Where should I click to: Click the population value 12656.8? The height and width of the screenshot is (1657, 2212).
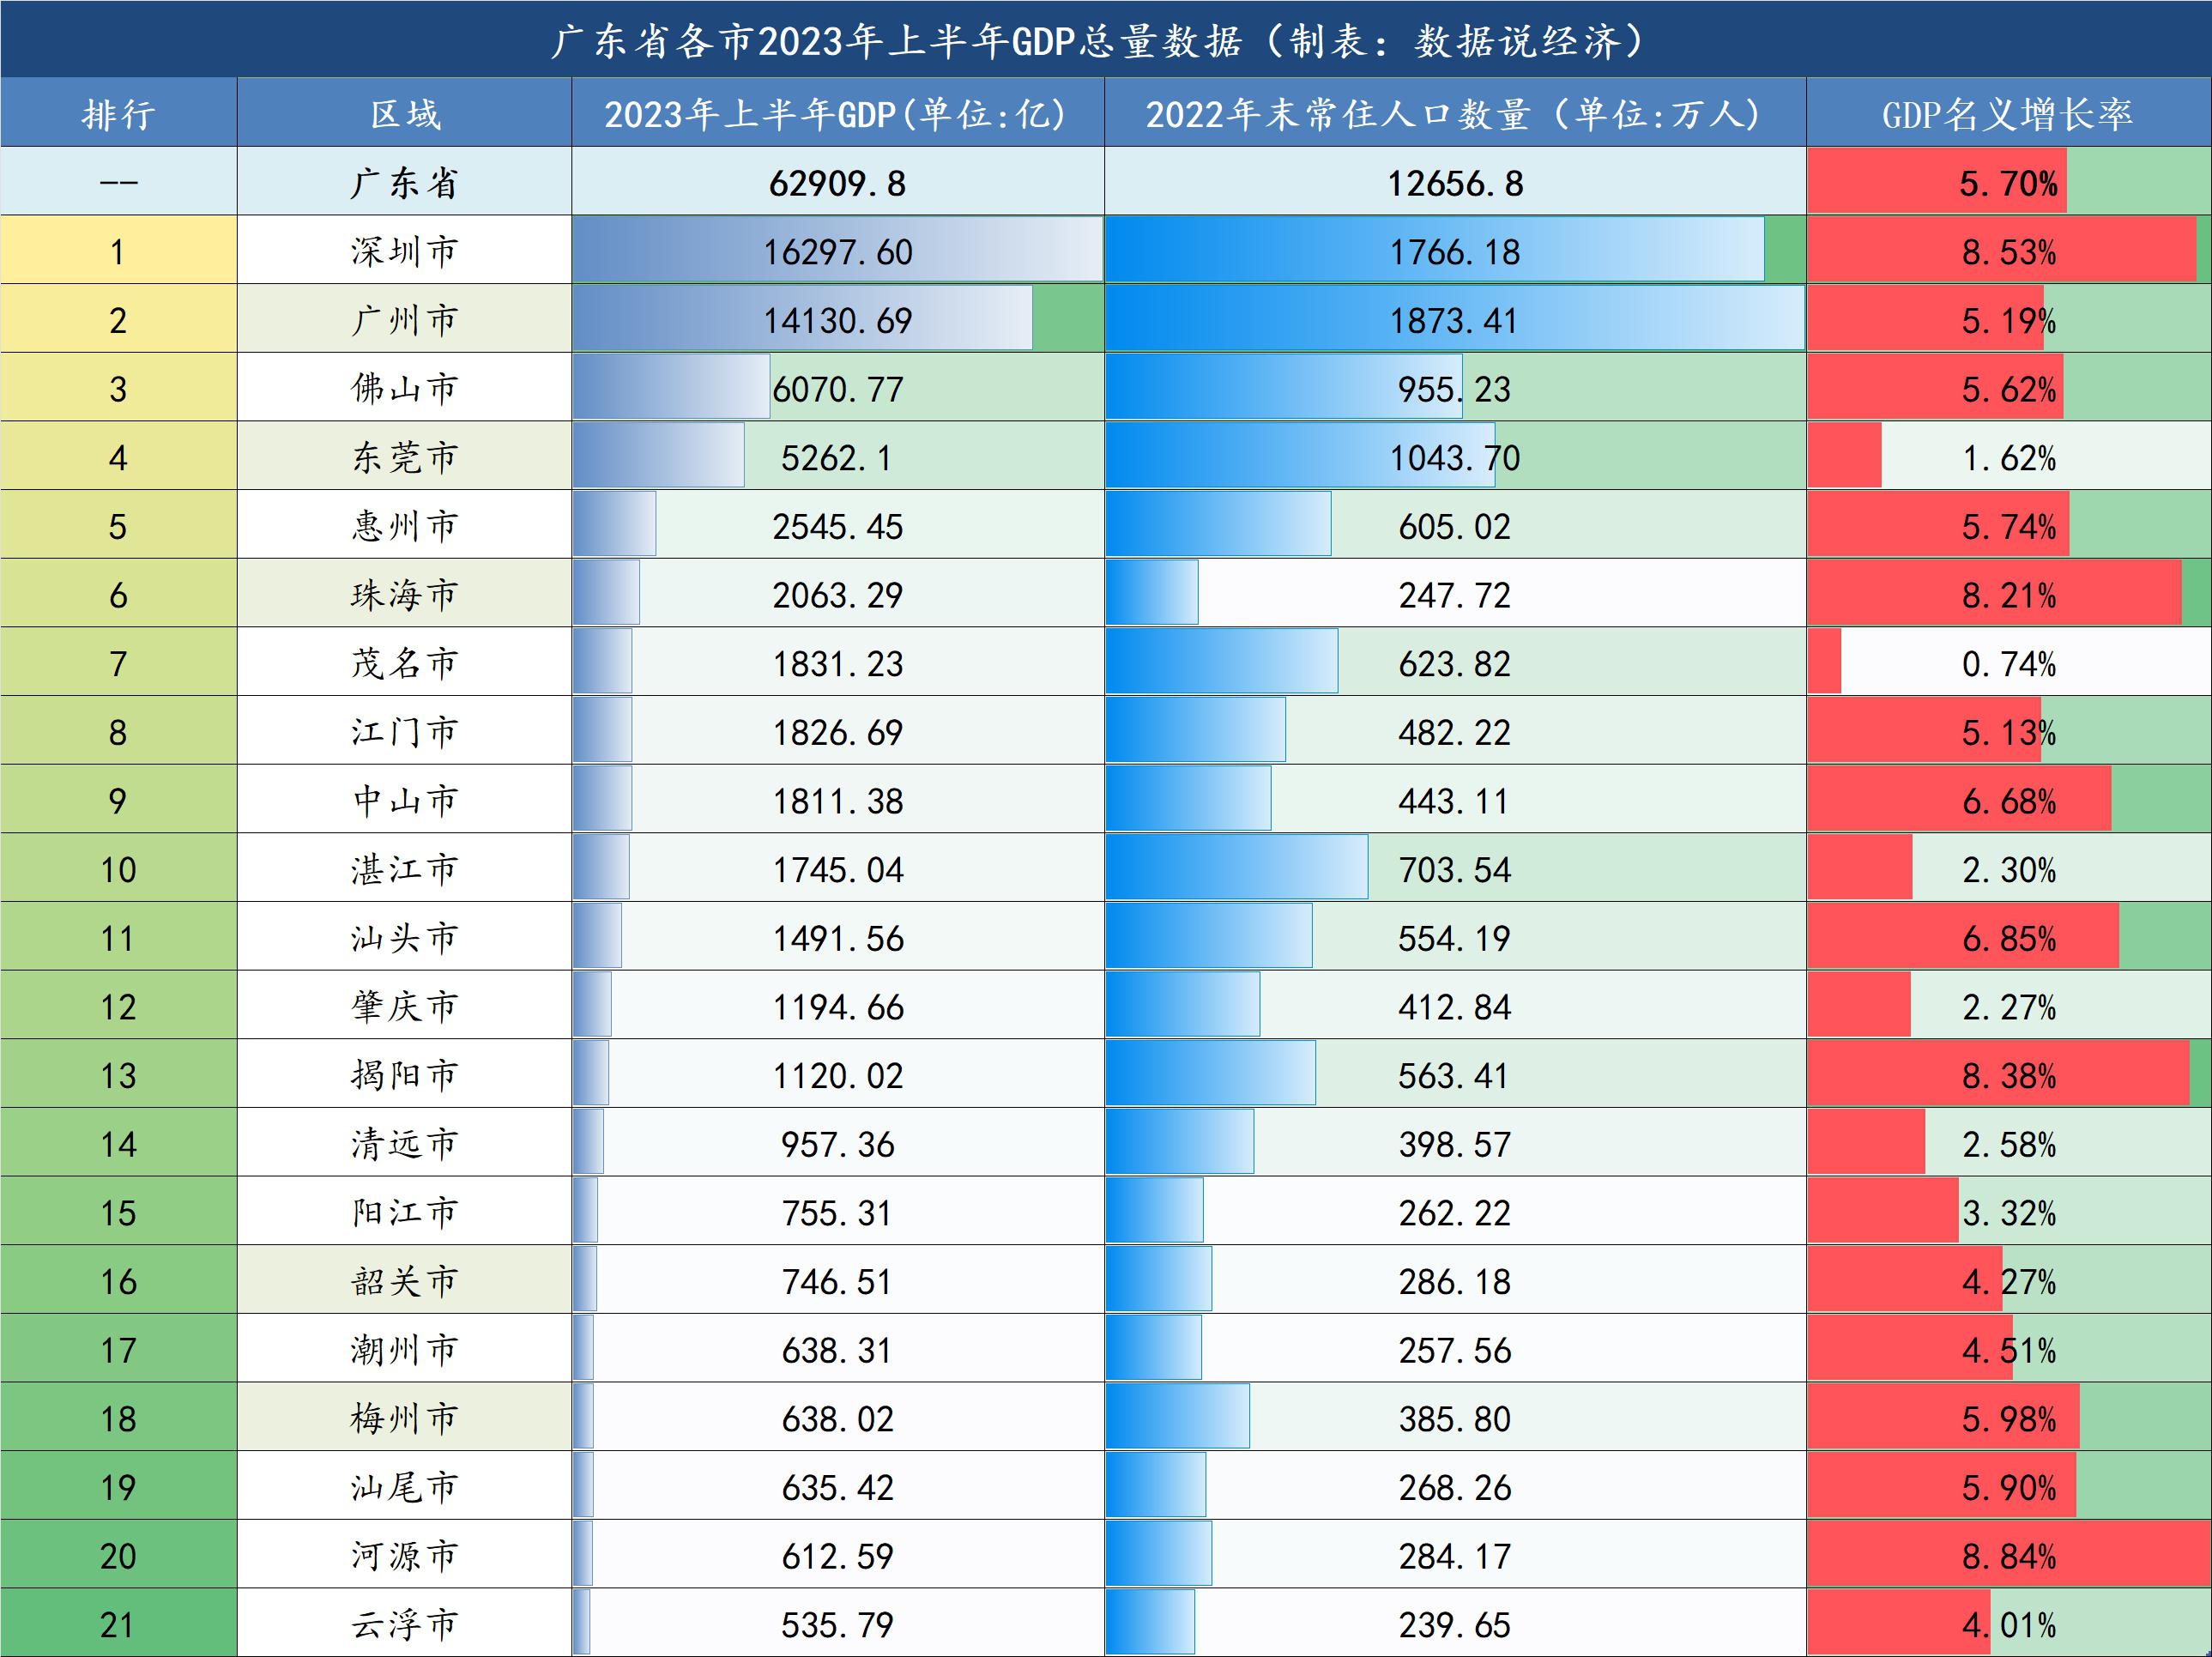pos(1455,184)
